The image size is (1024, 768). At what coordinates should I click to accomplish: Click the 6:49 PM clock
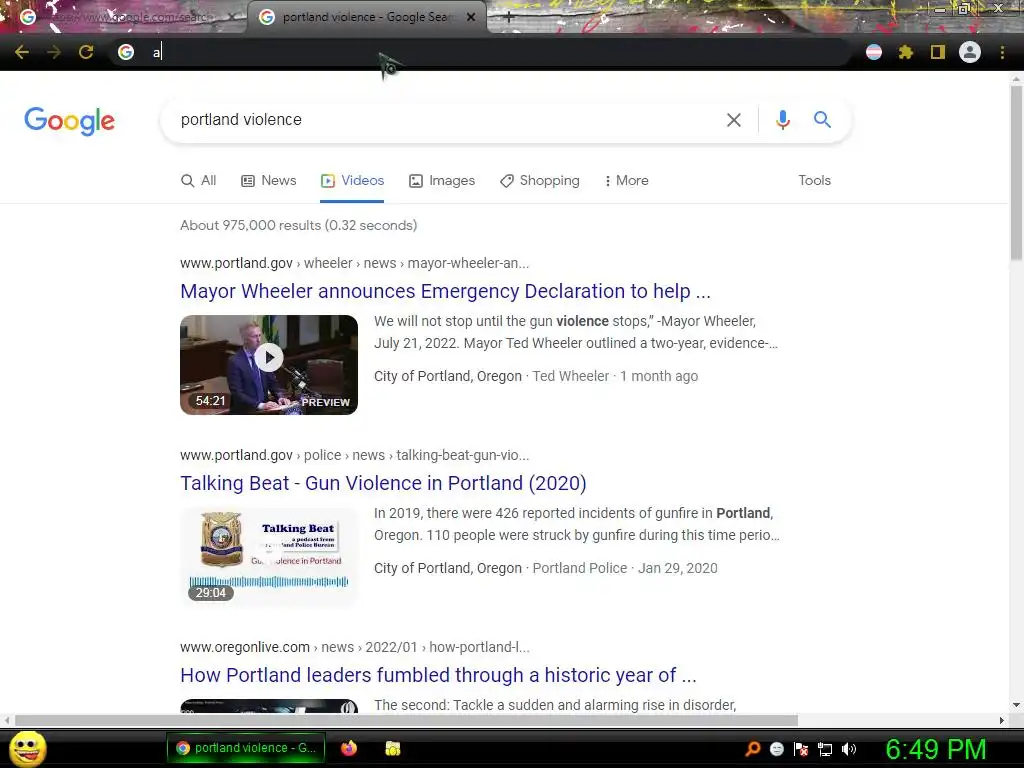tap(935, 749)
